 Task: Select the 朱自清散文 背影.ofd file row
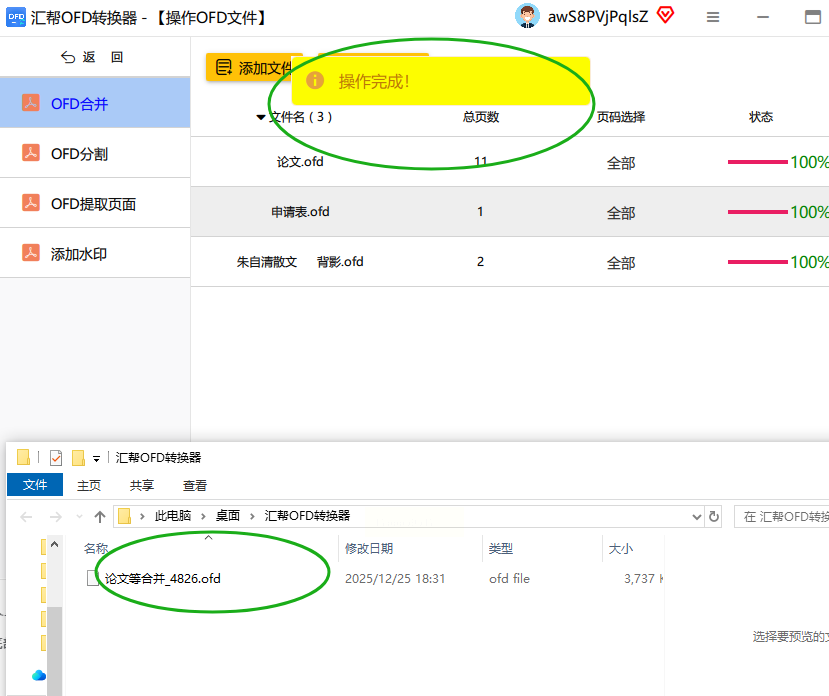(x=510, y=262)
